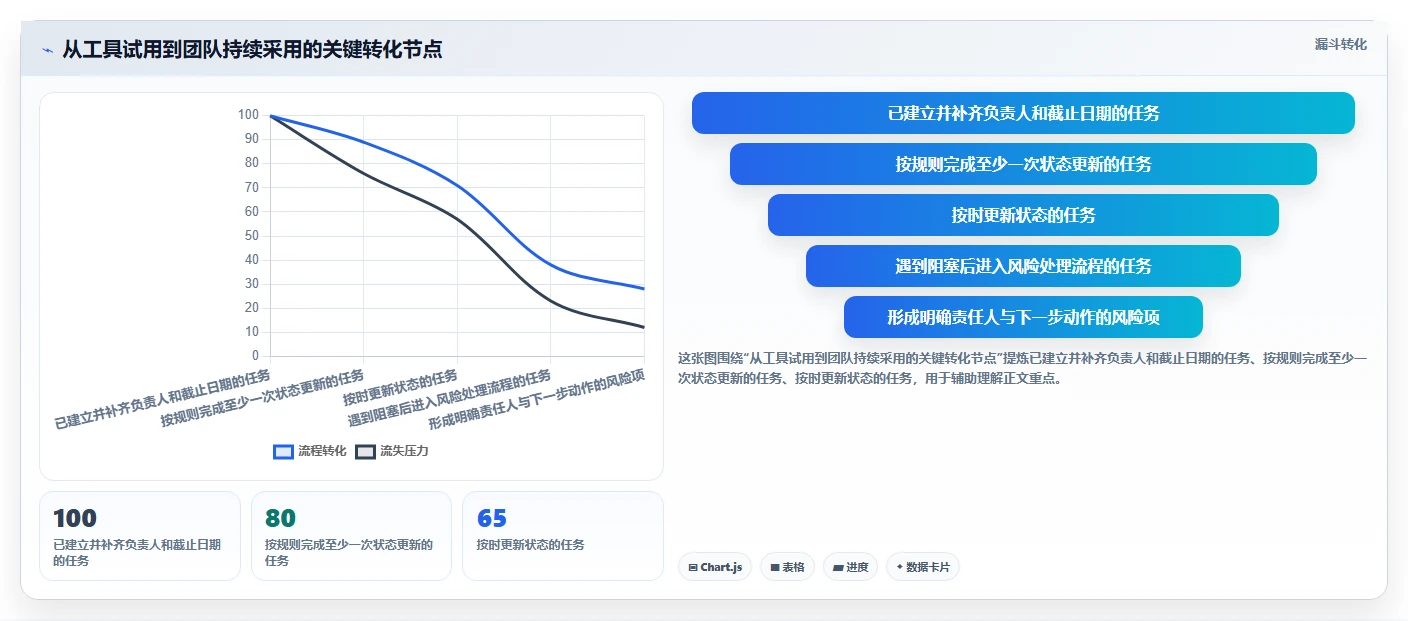This screenshot has height=621, width=1408.
Task: Click x-axis label 按规则完成至少一次状态更新的任务
Action: click(x=263, y=397)
